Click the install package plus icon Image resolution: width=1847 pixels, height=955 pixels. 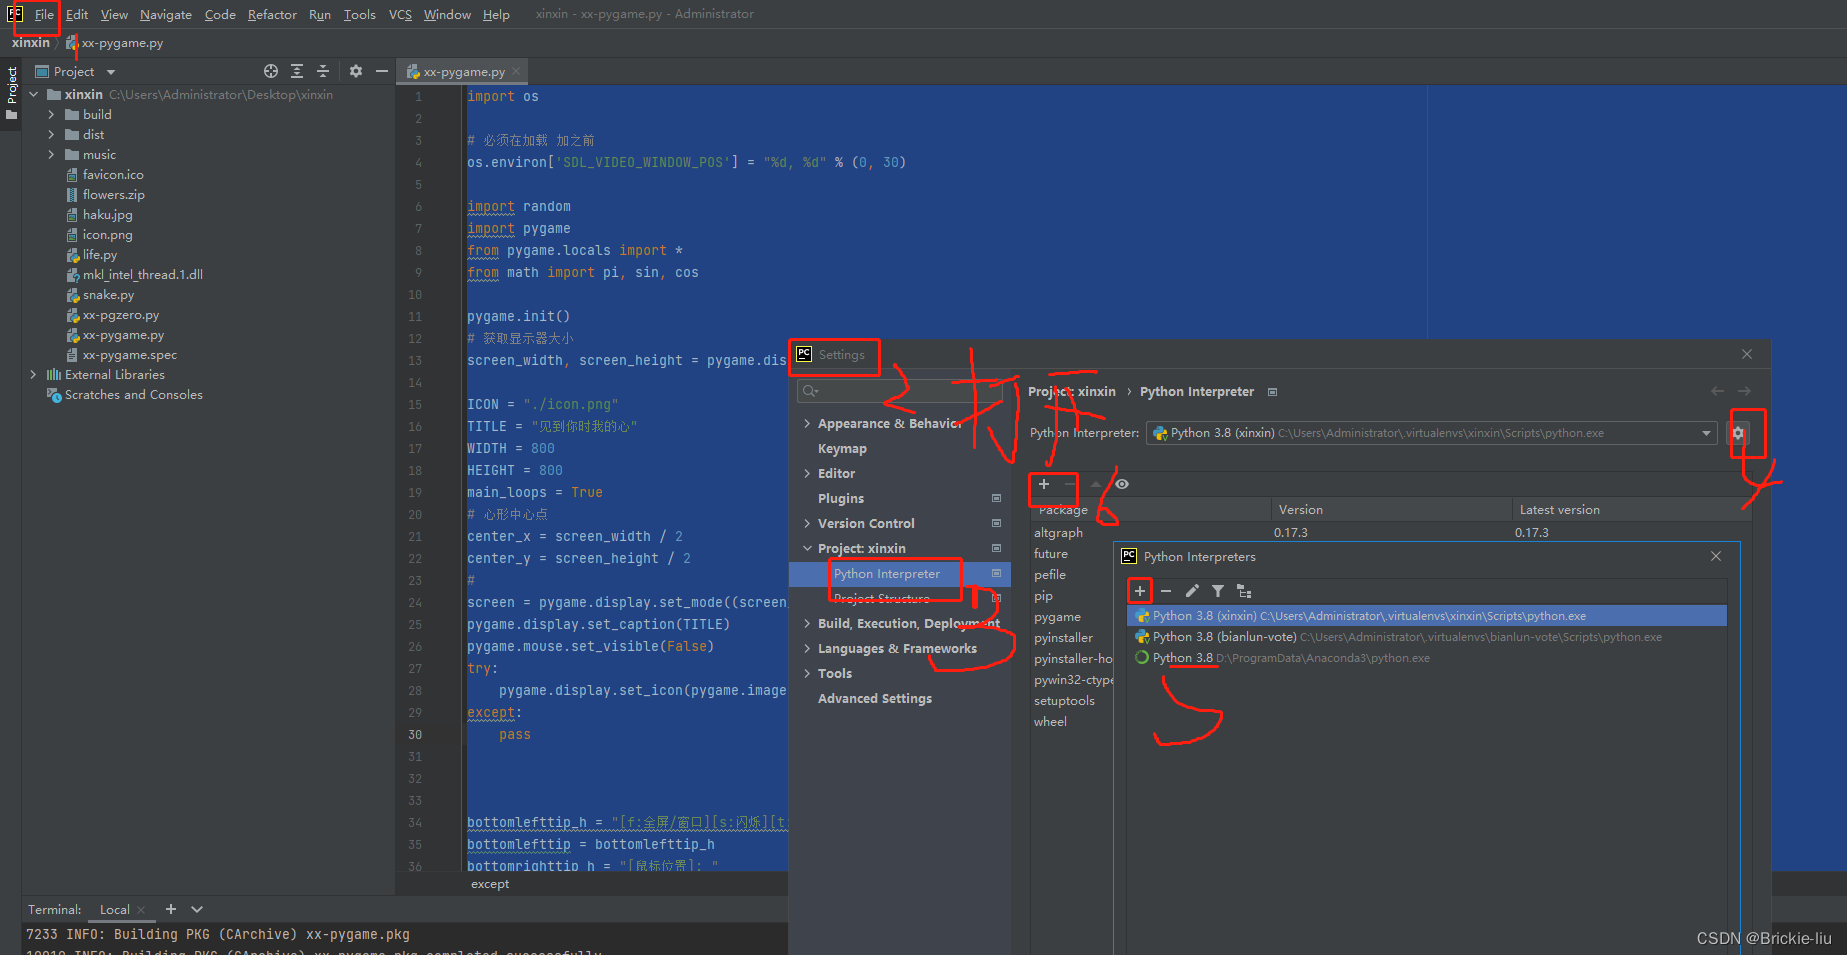1044,484
